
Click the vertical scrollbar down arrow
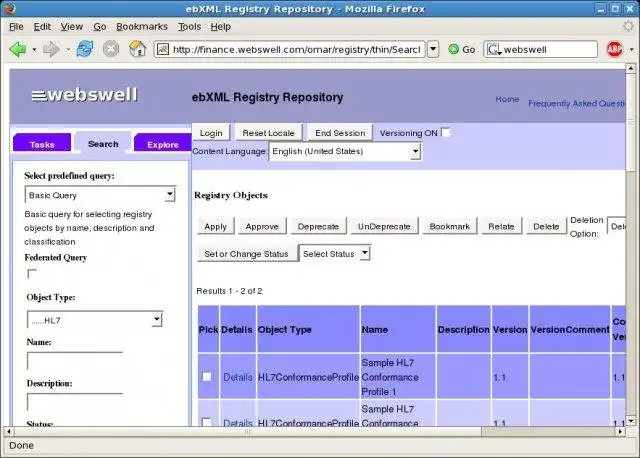coord(631,421)
